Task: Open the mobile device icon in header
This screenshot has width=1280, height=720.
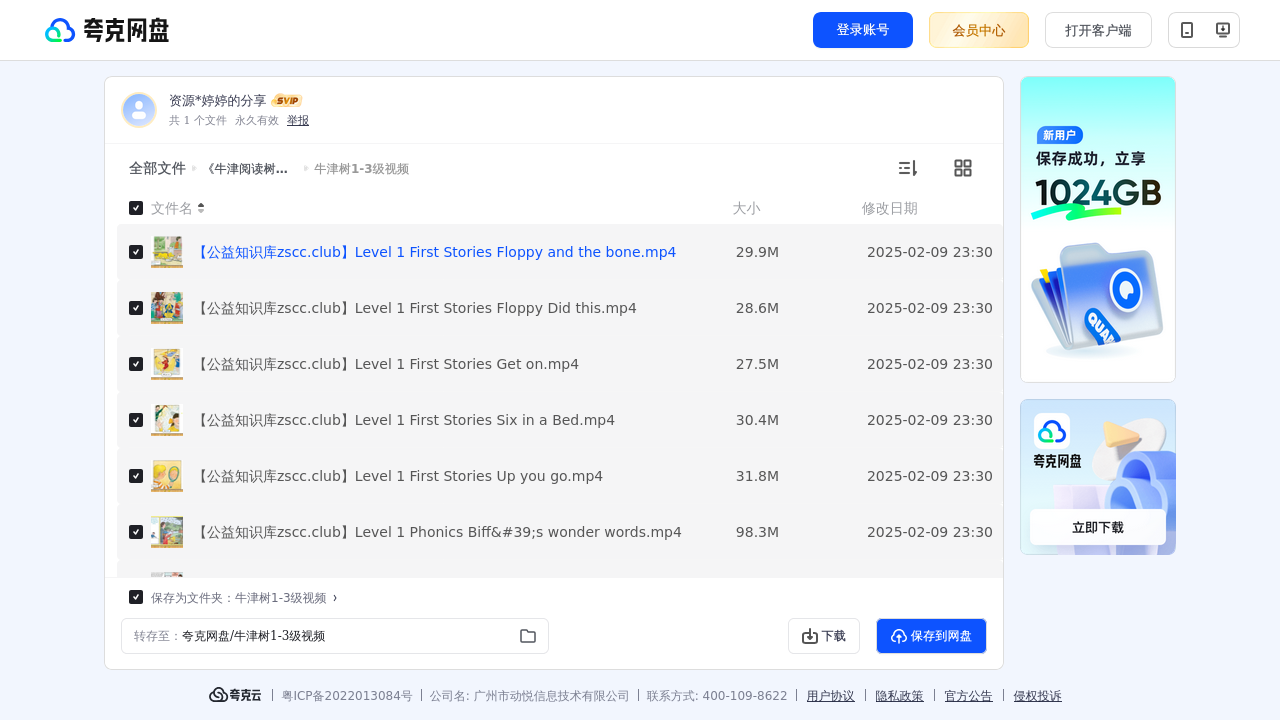Action: [x=1187, y=30]
